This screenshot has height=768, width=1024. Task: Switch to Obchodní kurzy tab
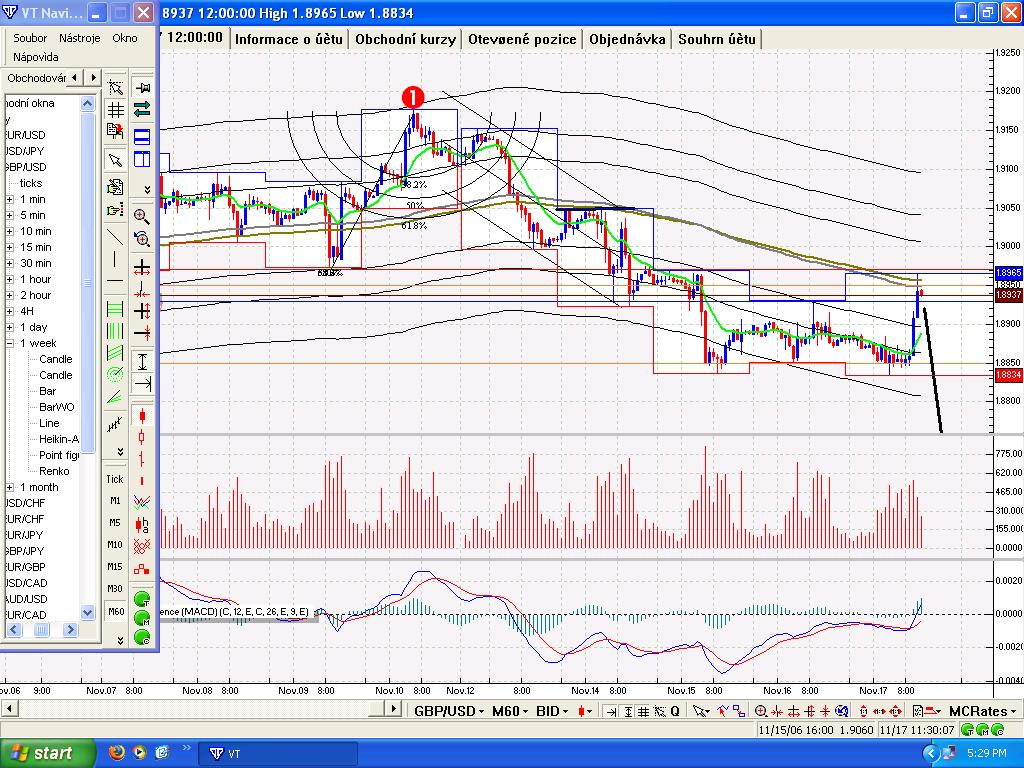[x=406, y=39]
